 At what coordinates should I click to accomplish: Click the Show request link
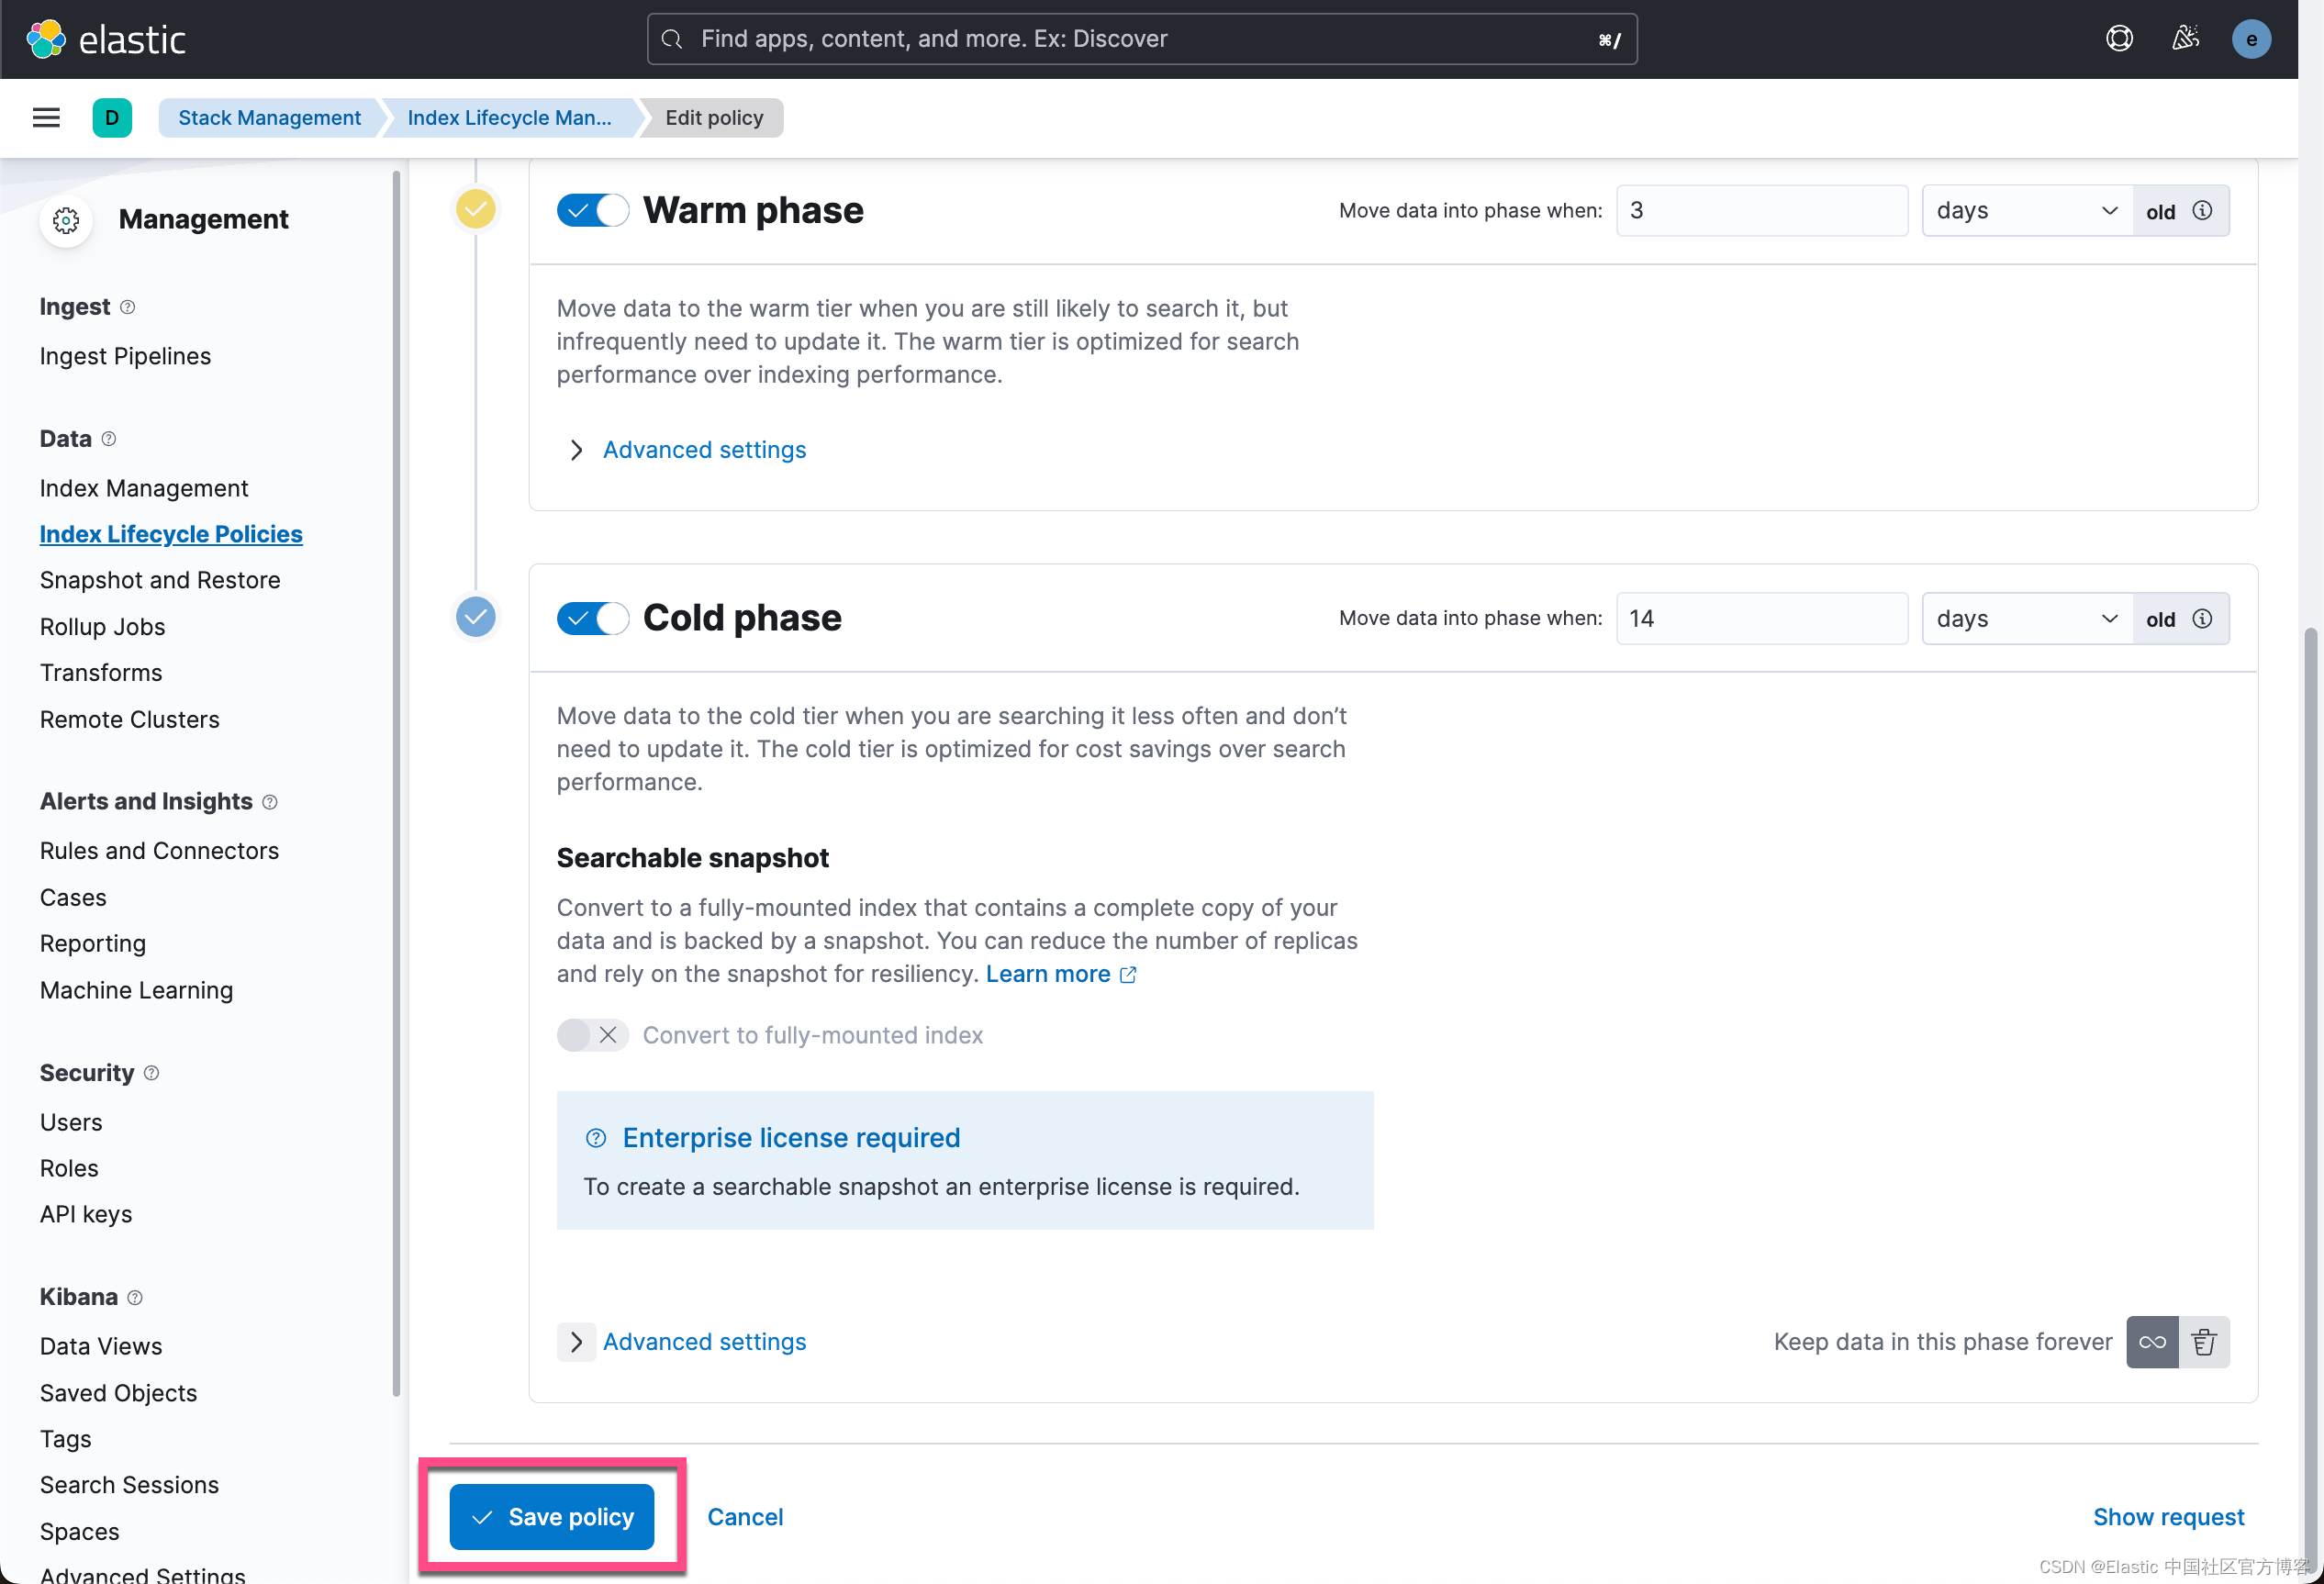tap(2168, 1516)
